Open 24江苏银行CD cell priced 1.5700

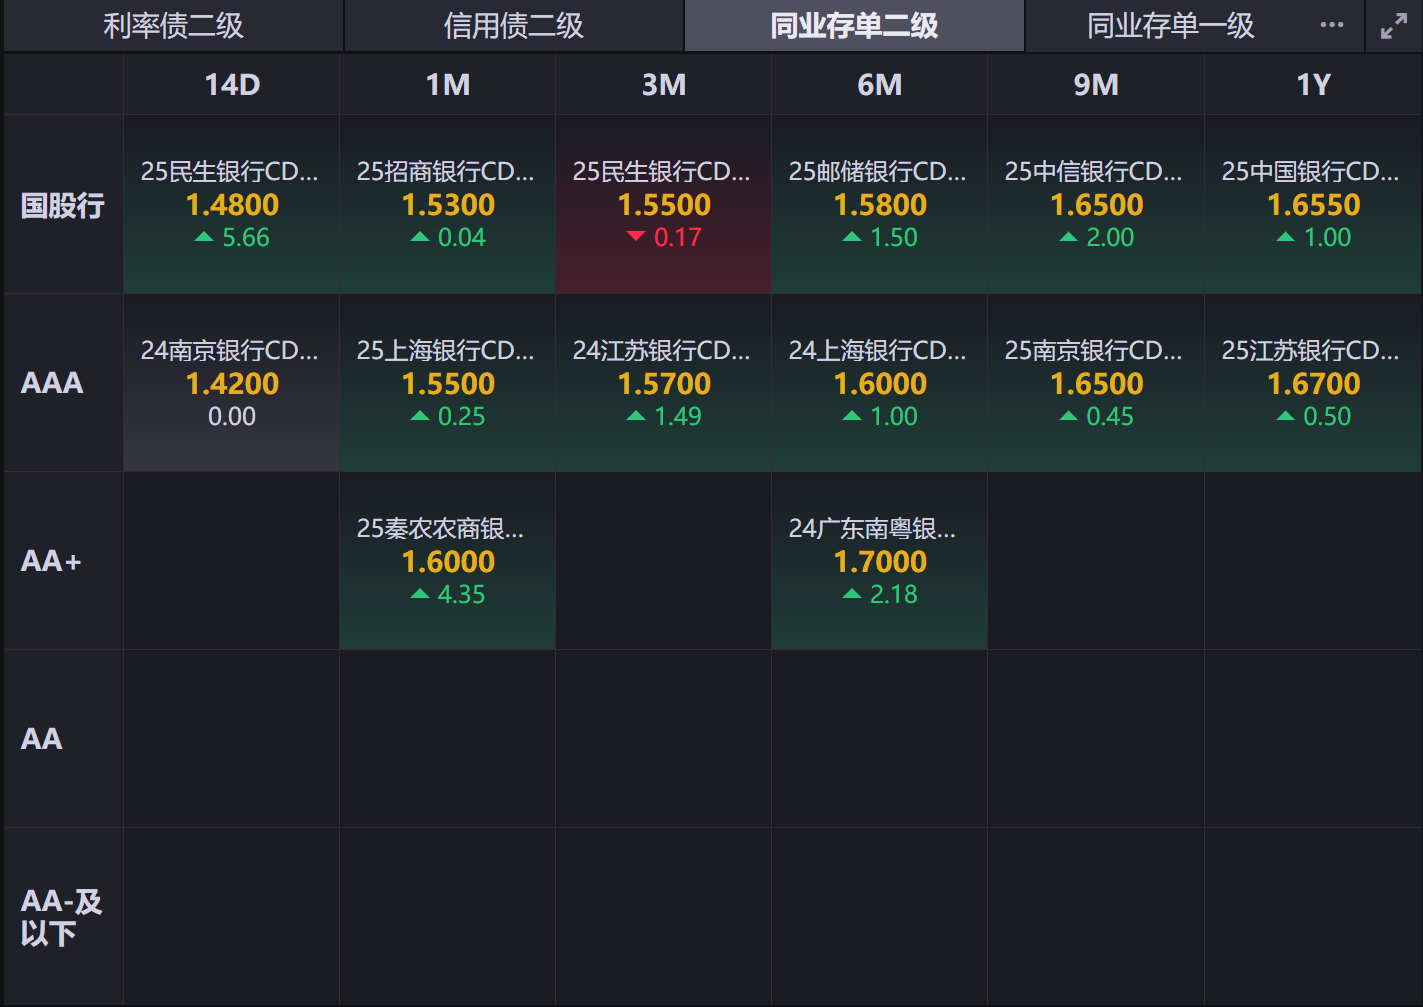point(664,383)
